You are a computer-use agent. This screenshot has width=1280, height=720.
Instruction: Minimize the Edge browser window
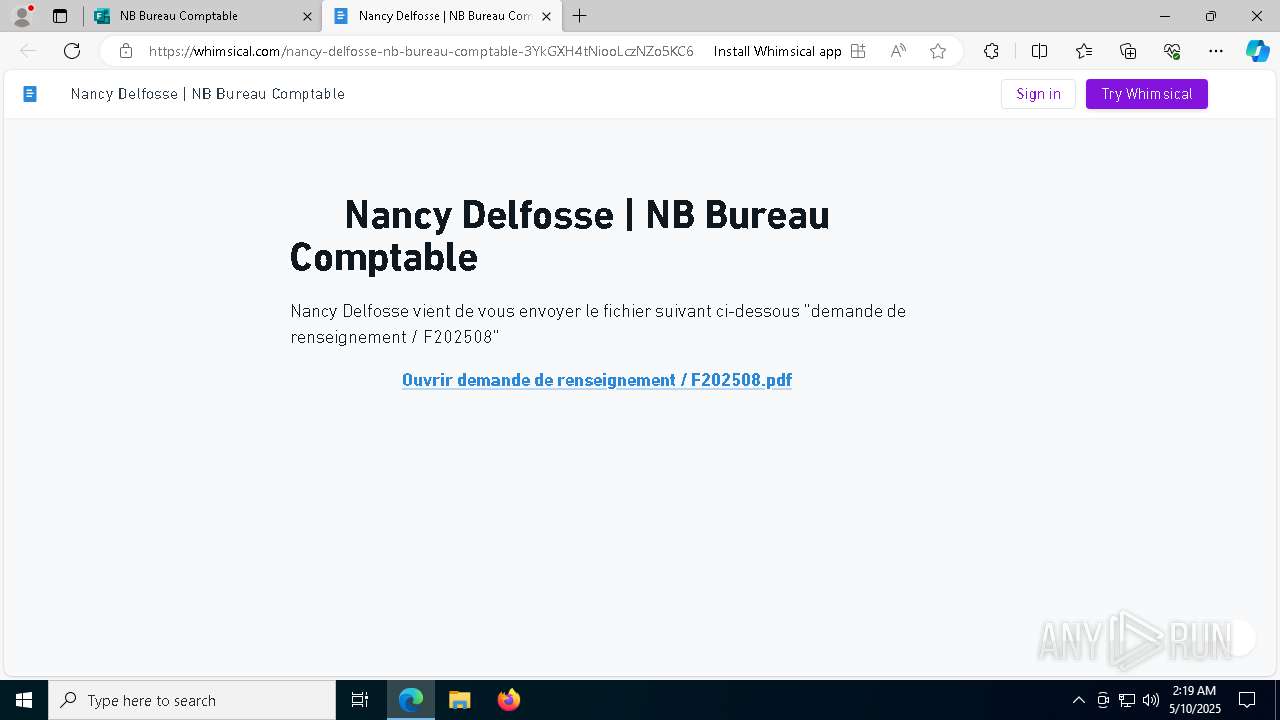(1165, 16)
